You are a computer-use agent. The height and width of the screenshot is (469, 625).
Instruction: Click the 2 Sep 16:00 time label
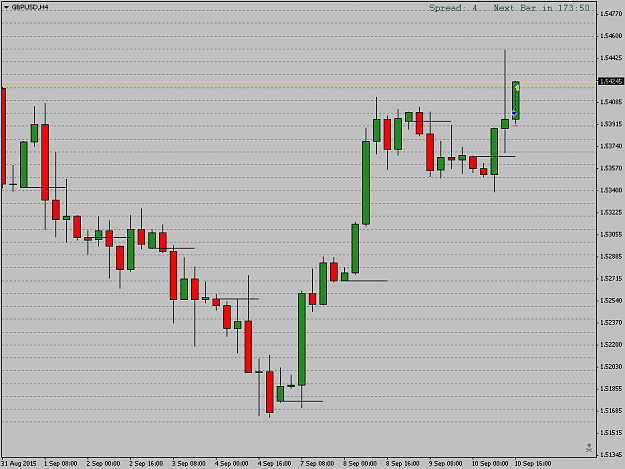(146, 463)
